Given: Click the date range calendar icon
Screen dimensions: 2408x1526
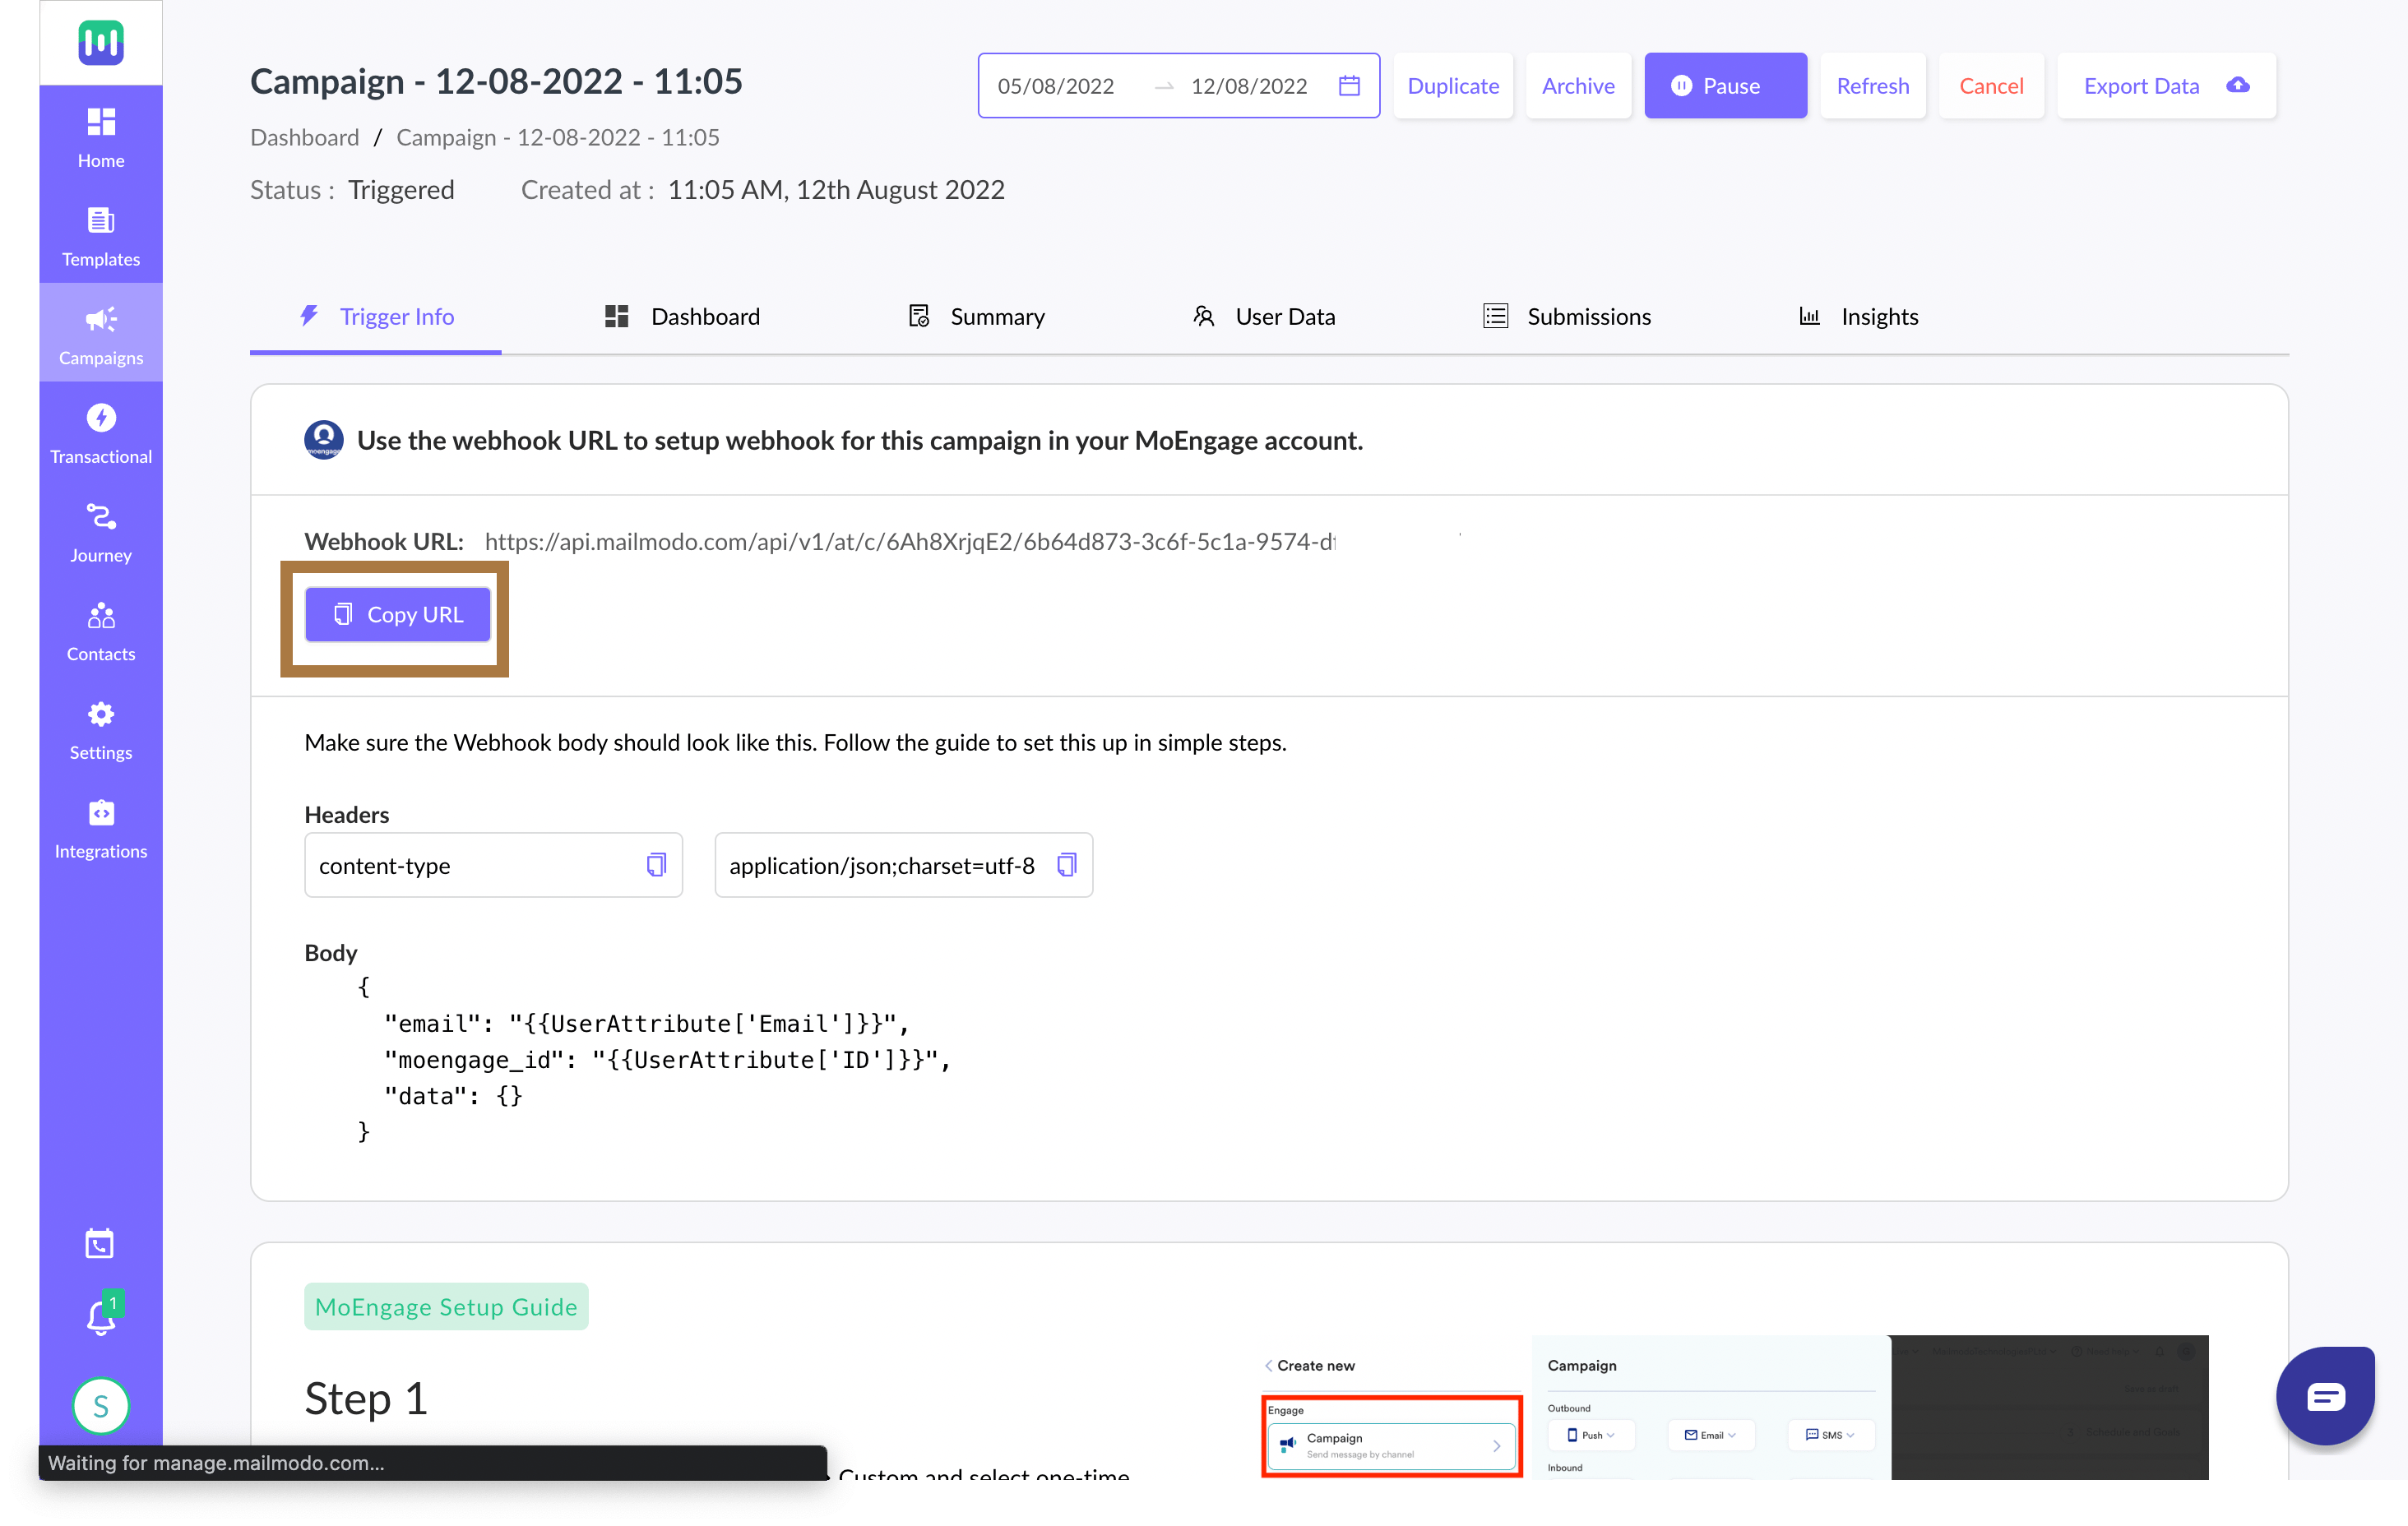Looking at the screenshot, I should pyautogui.click(x=1349, y=86).
